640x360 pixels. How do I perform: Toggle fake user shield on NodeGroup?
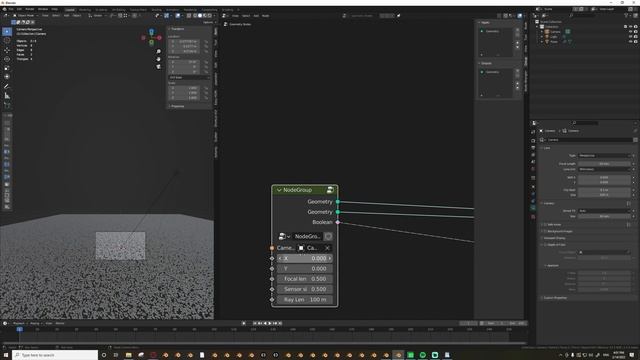coord(328,236)
